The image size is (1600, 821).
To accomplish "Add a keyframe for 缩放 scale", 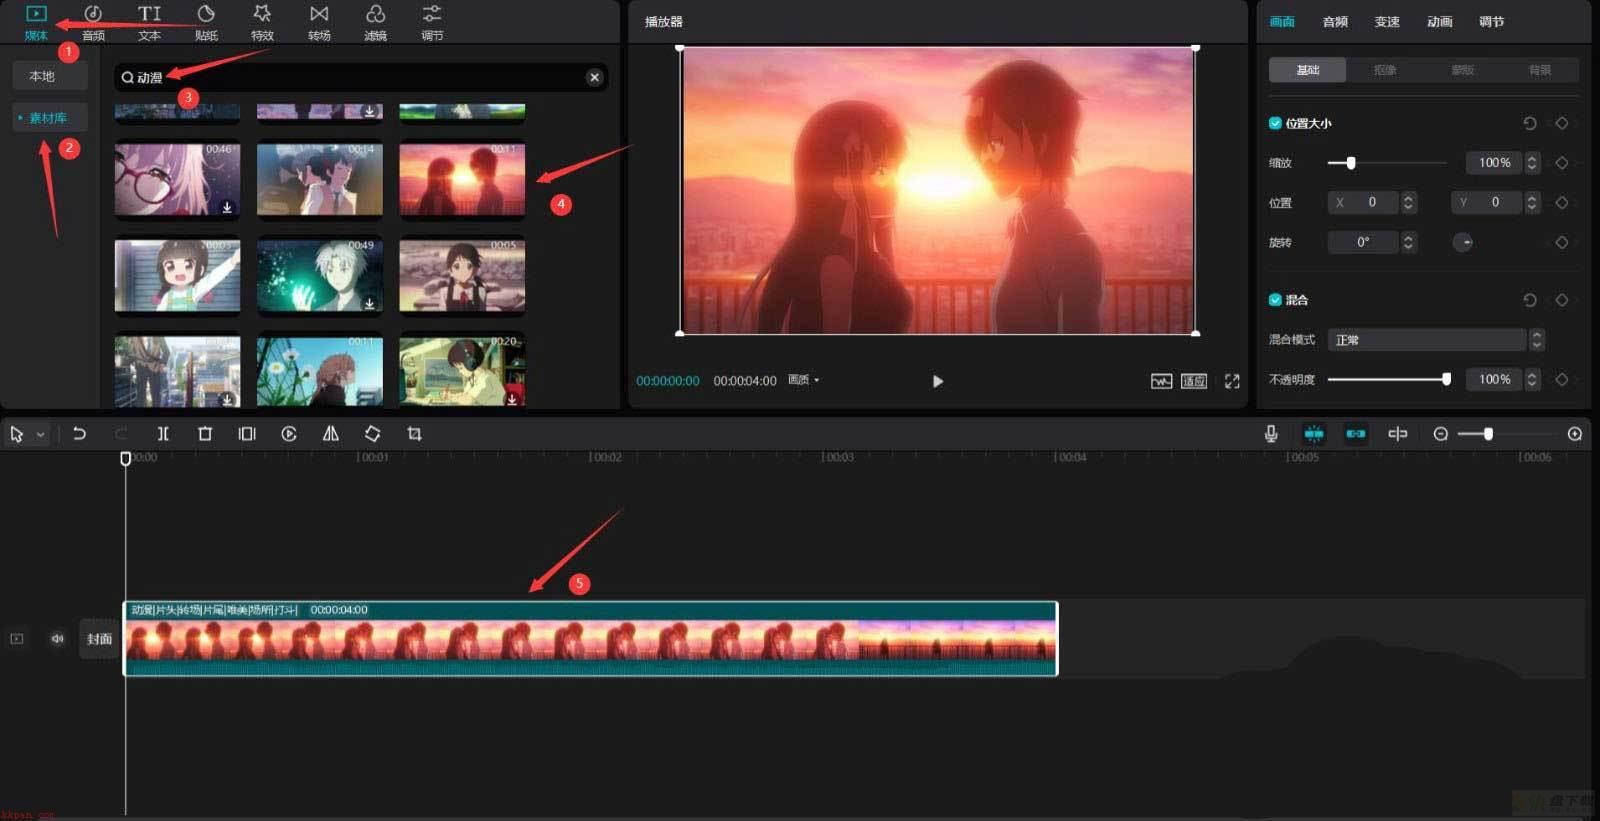I will click(x=1561, y=163).
